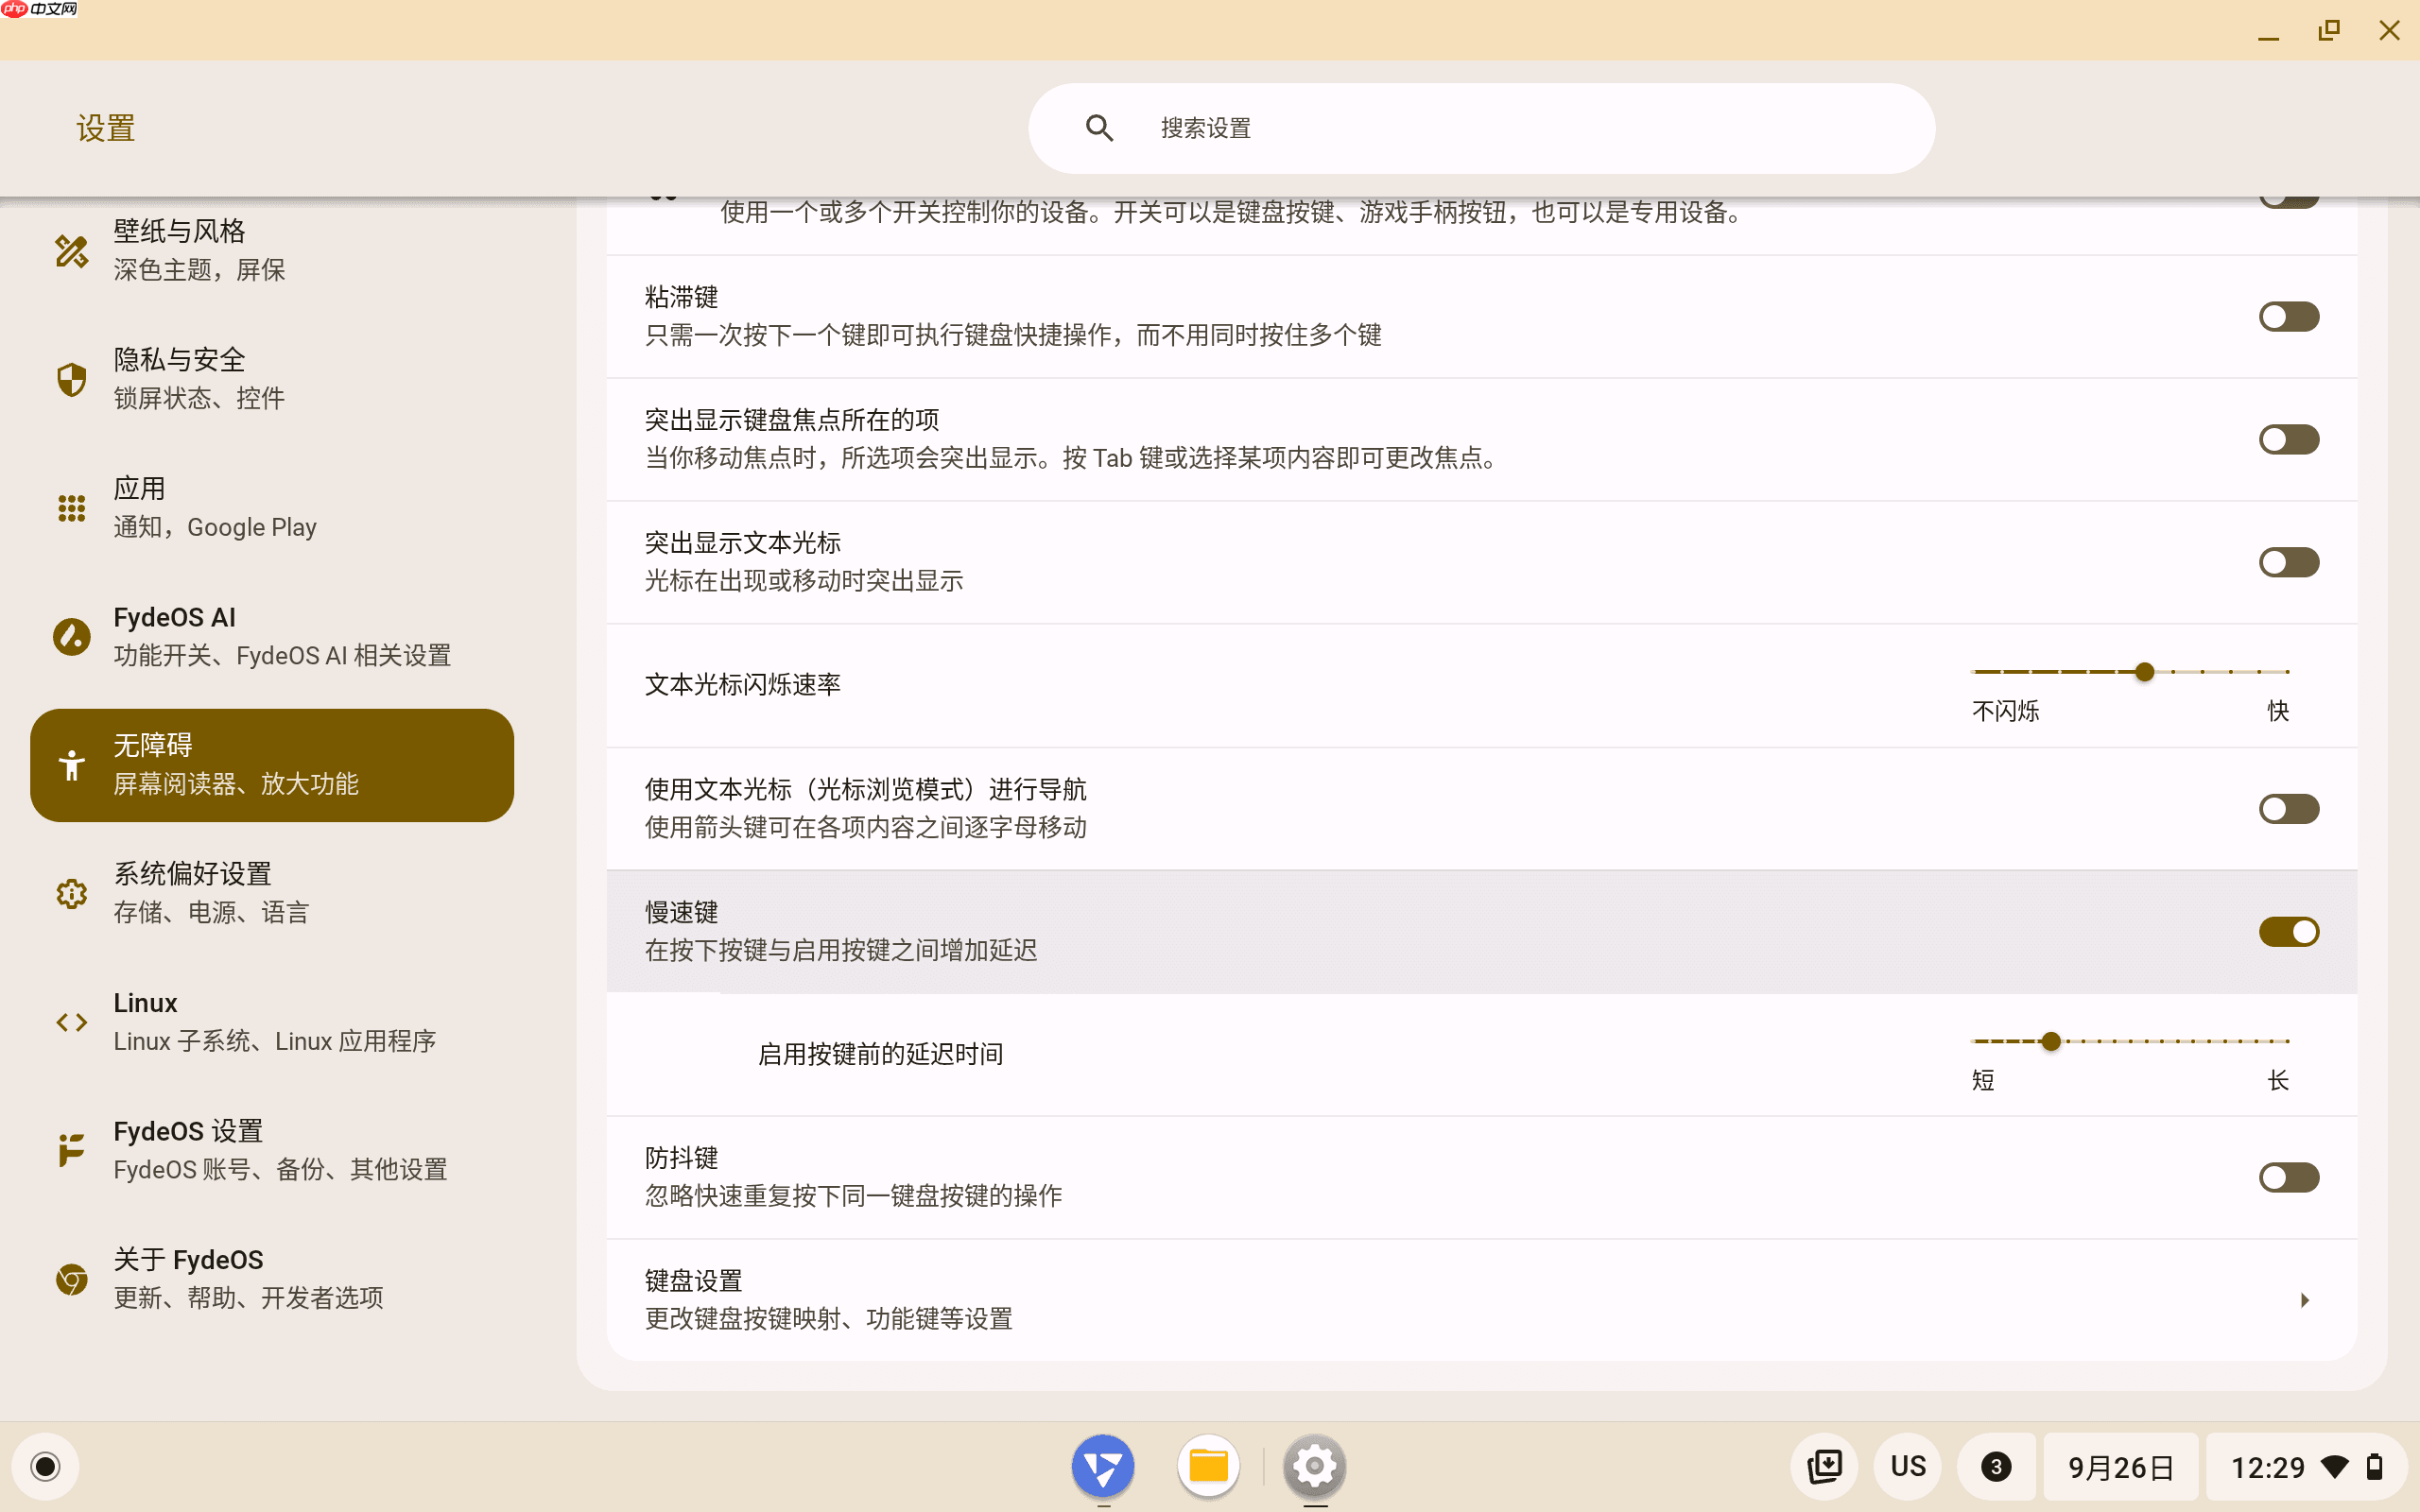Open the 关于 FydeOS browser-style icon

(x=71, y=1279)
